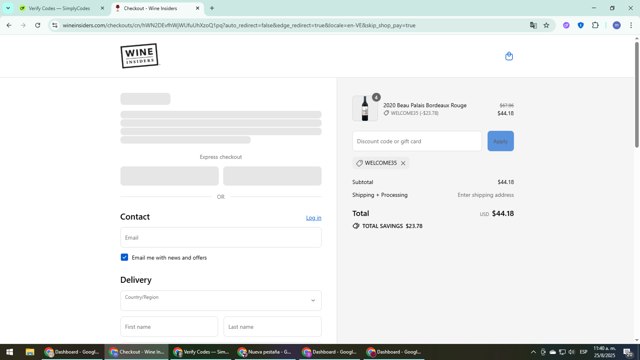Click the page vertical scrollbar
This screenshot has height=360, width=640.
[x=637, y=95]
